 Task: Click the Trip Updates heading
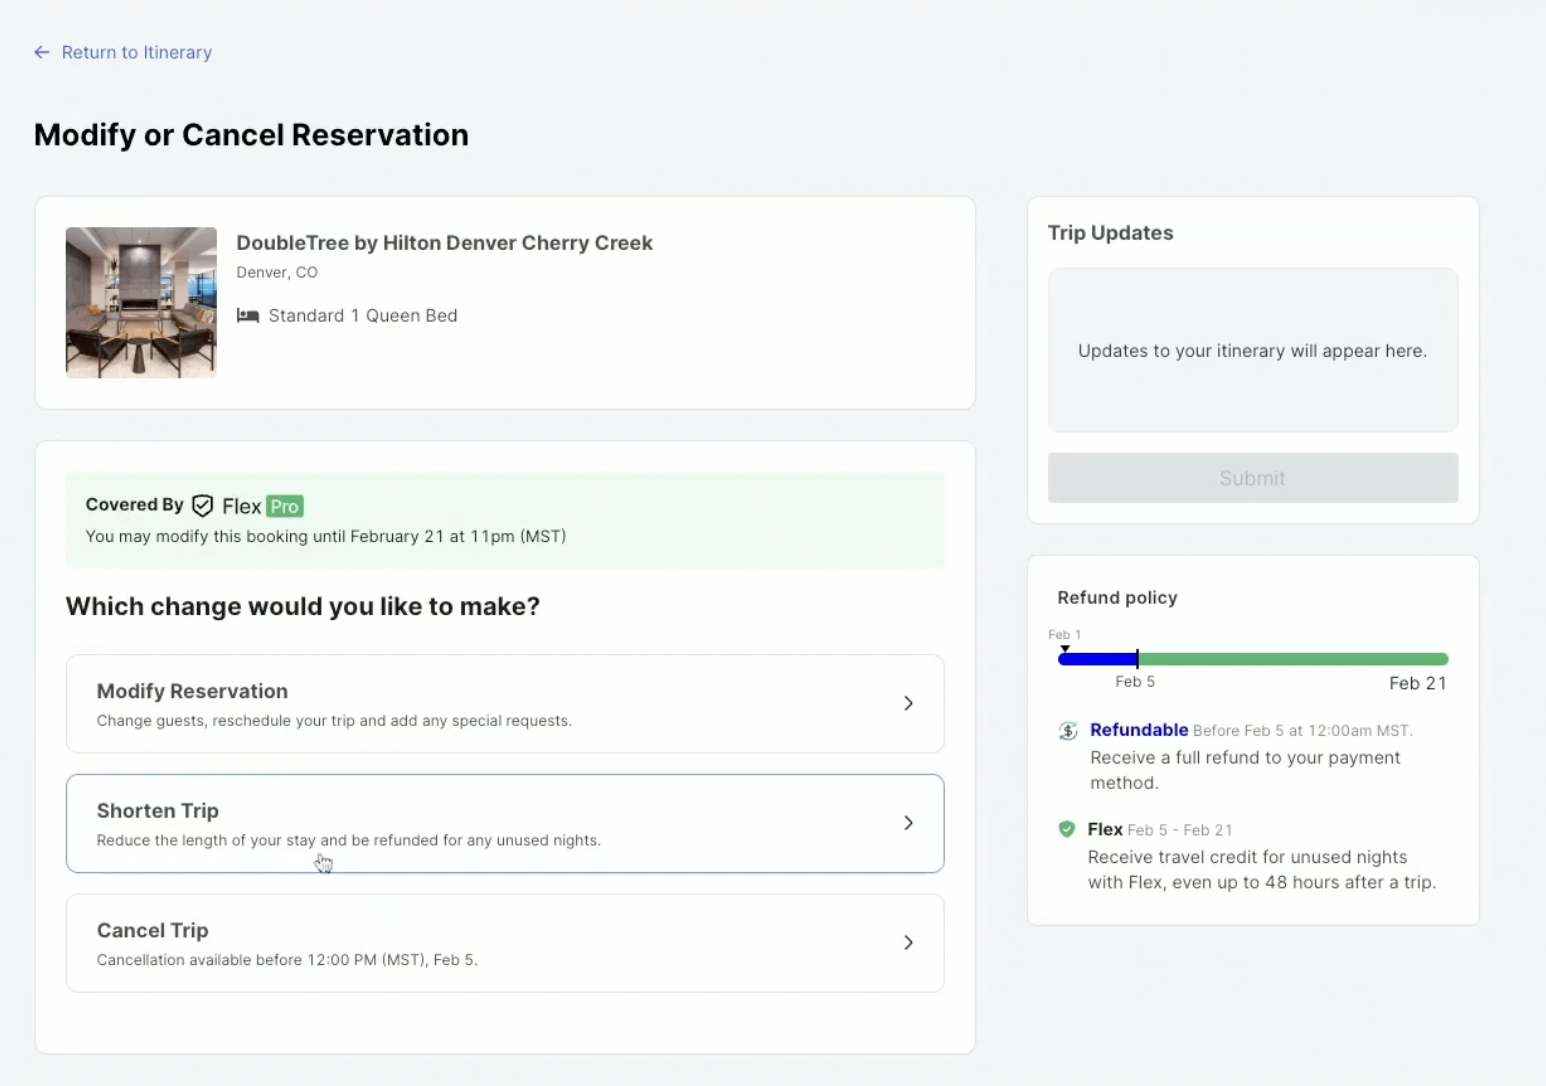(x=1110, y=233)
